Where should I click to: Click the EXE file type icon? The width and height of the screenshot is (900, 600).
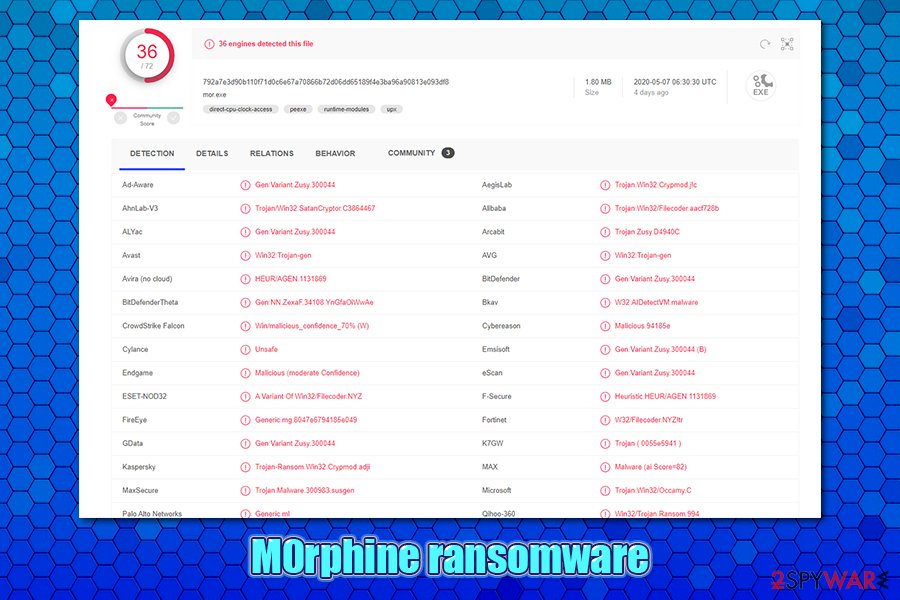pos(761,86)
